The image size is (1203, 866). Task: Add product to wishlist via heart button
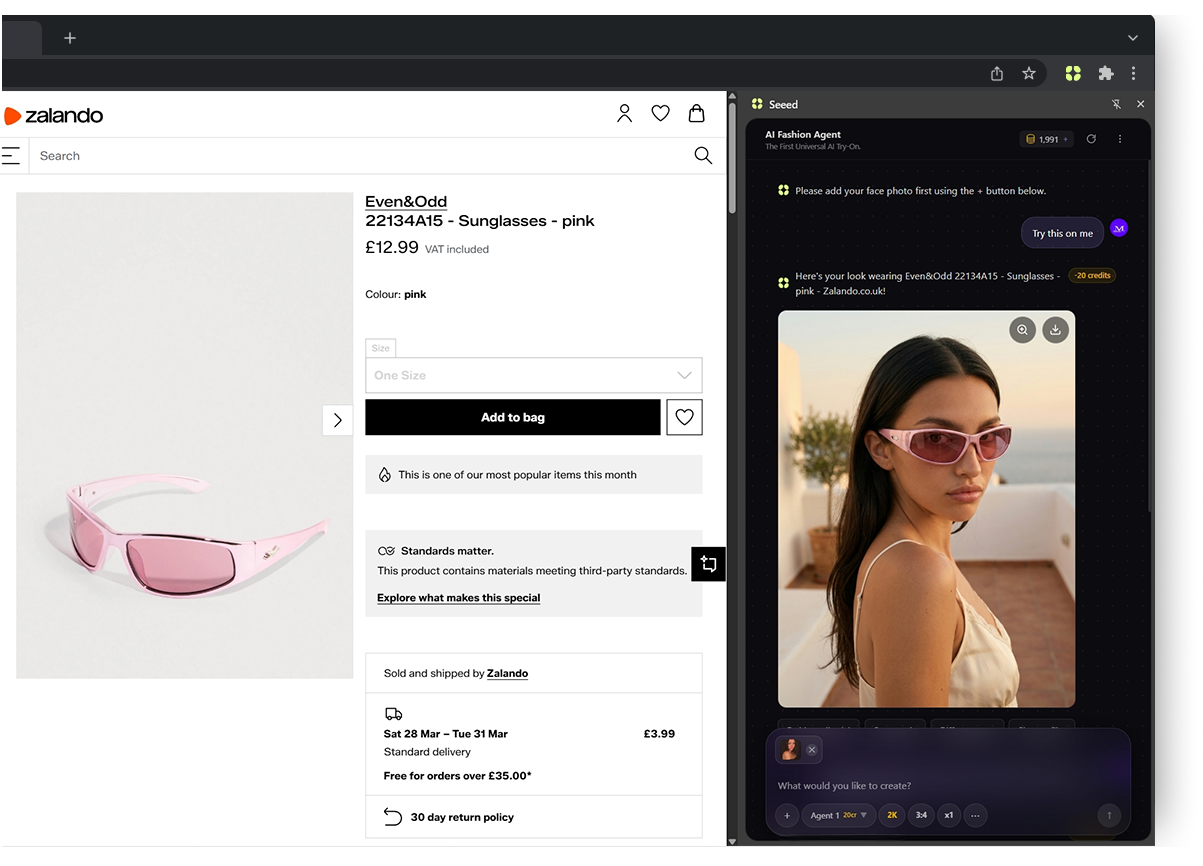tap(685, 417)
